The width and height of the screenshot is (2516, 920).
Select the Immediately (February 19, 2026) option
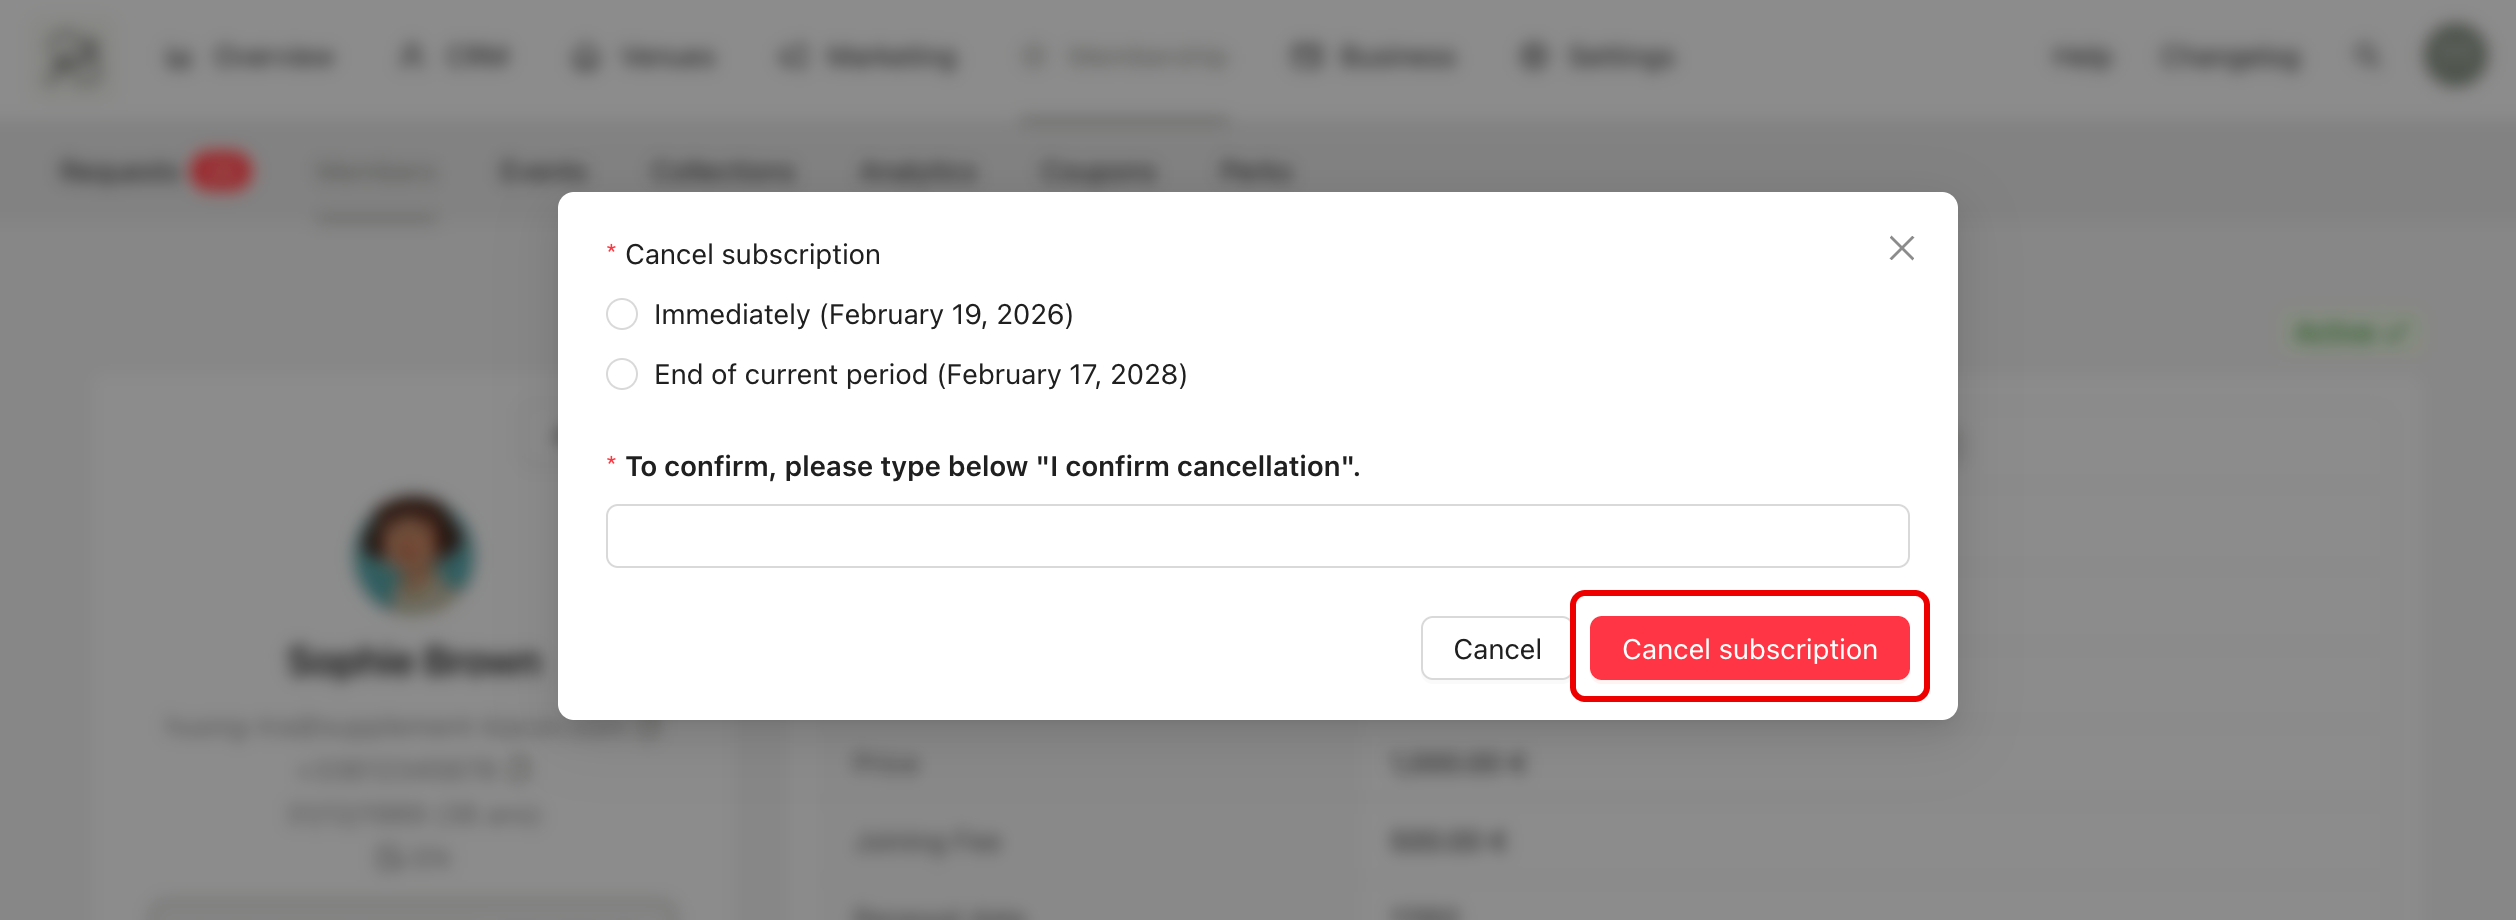click(622, 314)
